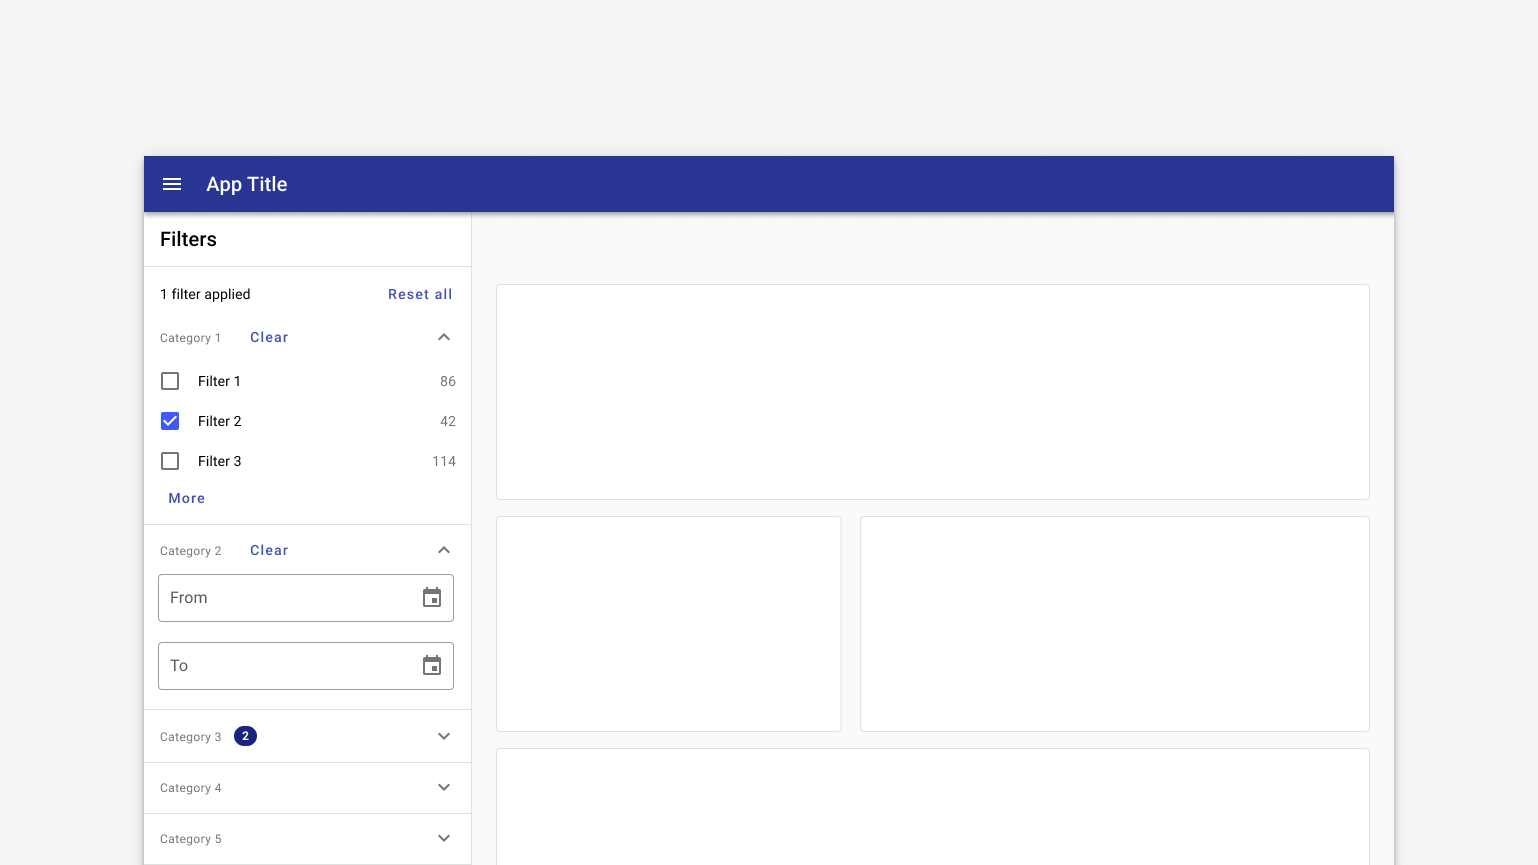Open the hamburger navigation menu
1538x865 pixels.
click(172, 184)
